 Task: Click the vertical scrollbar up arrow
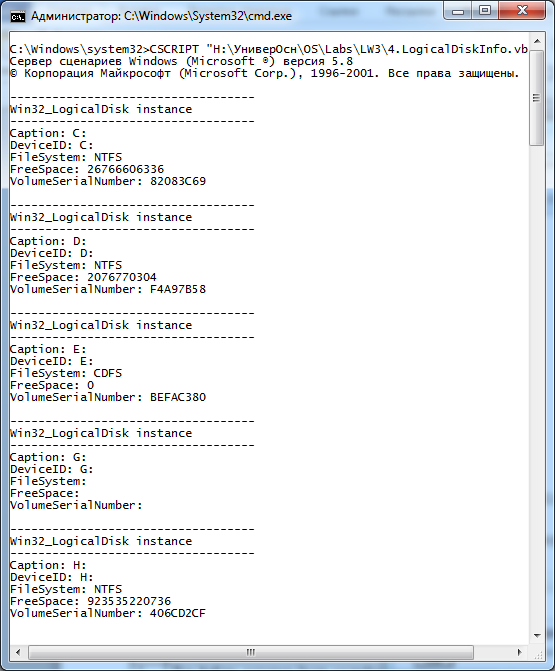tap(537, 42)
